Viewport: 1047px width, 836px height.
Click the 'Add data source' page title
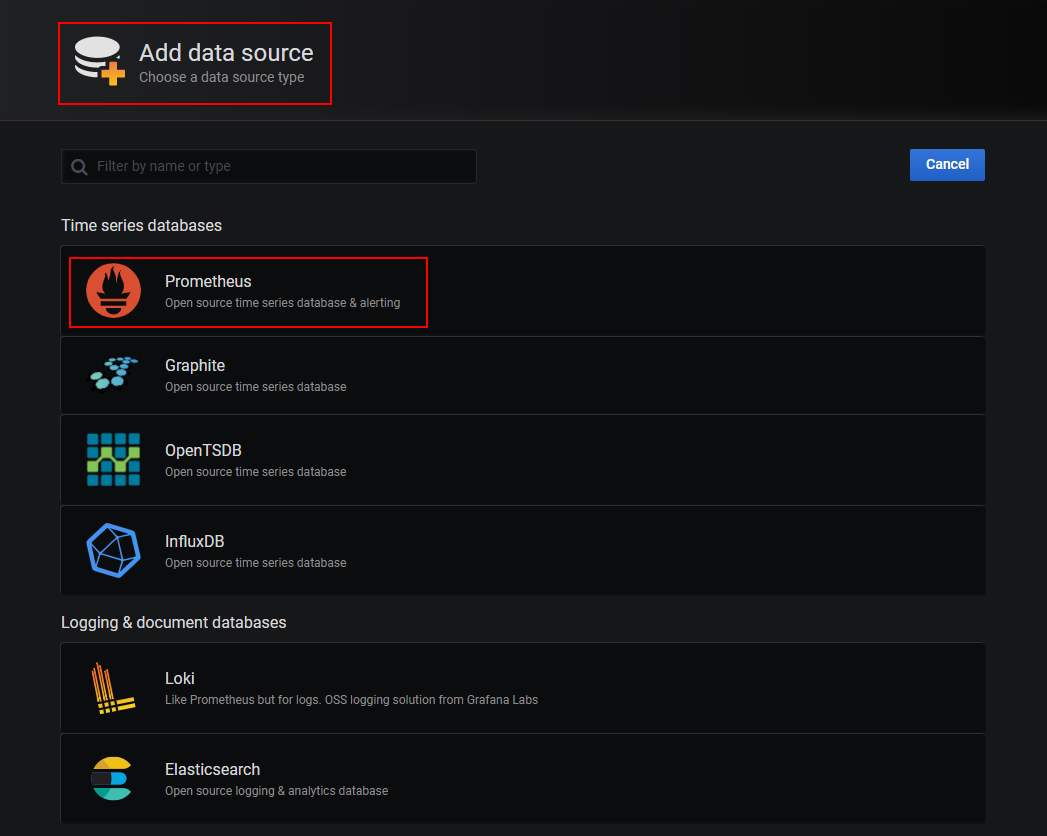[x=226, y=53]
